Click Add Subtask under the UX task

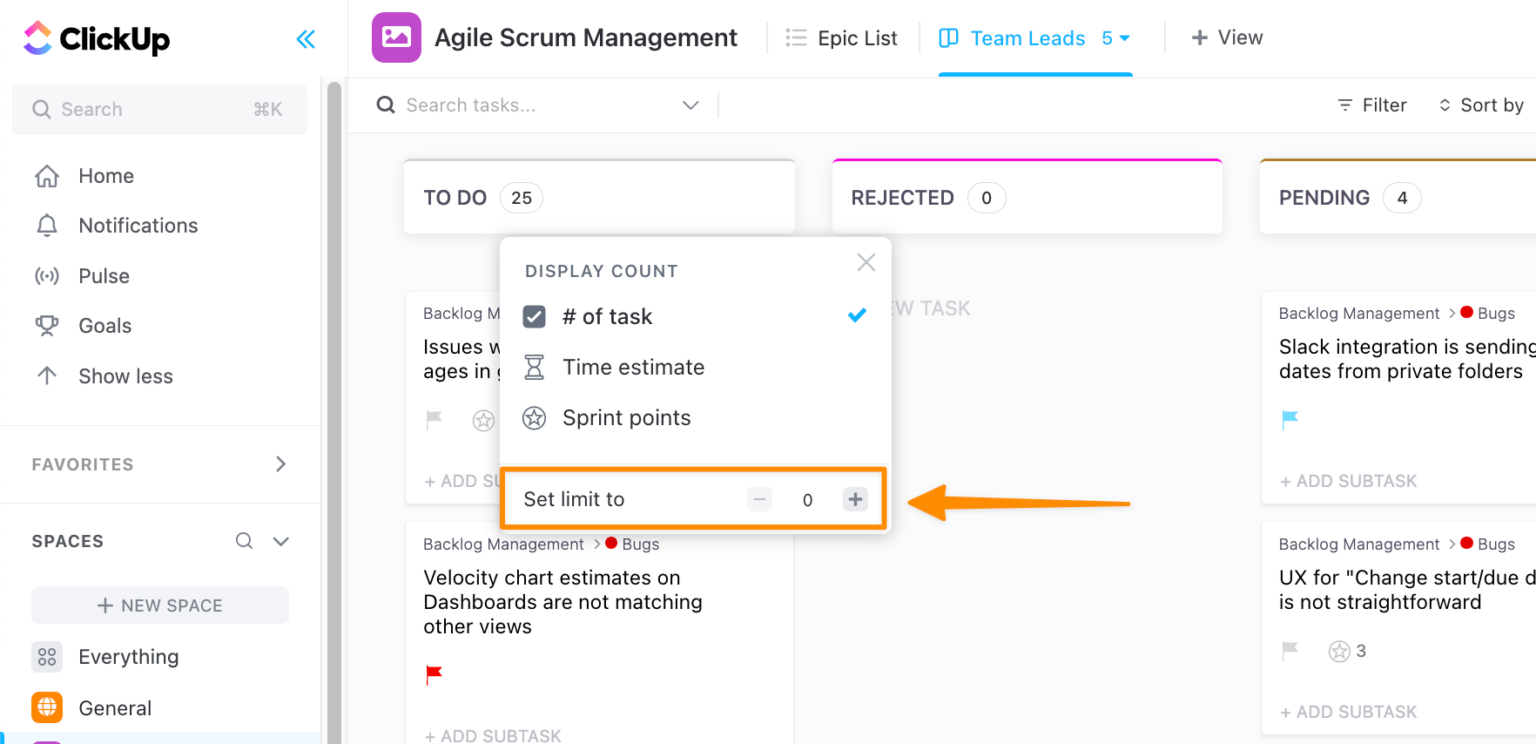tap(1348, 711)
